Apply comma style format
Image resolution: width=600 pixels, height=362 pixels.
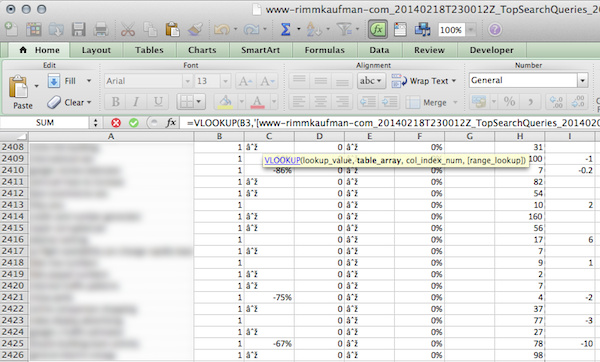coord(530,102)
